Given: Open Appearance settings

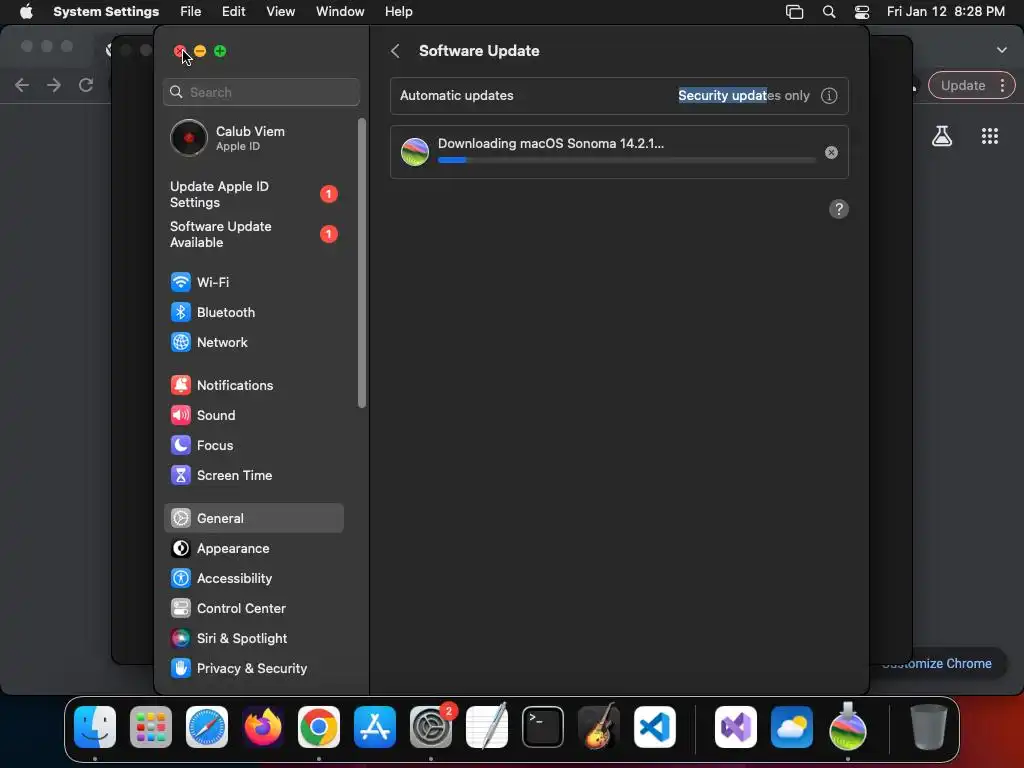Looking at the screenshot, I should (x=253, y=549).
